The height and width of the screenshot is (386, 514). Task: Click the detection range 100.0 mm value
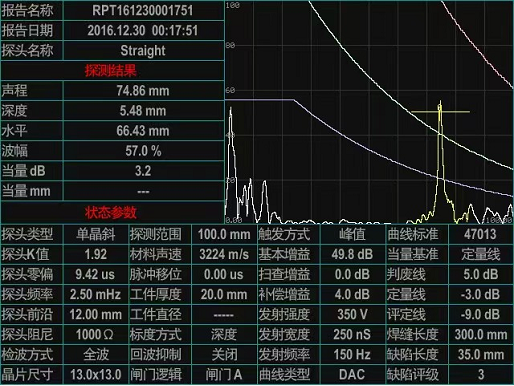pos(224,234)
